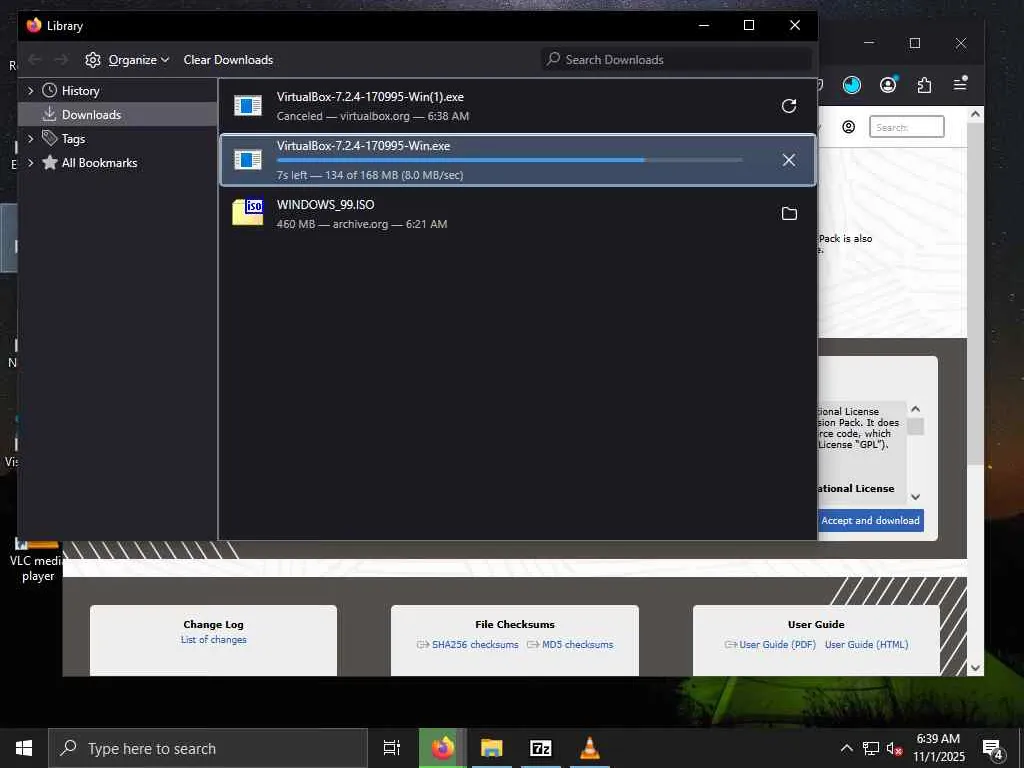Select Downloads in the Library sidebar
The image size is (1024, 768).
pos(118,114)
